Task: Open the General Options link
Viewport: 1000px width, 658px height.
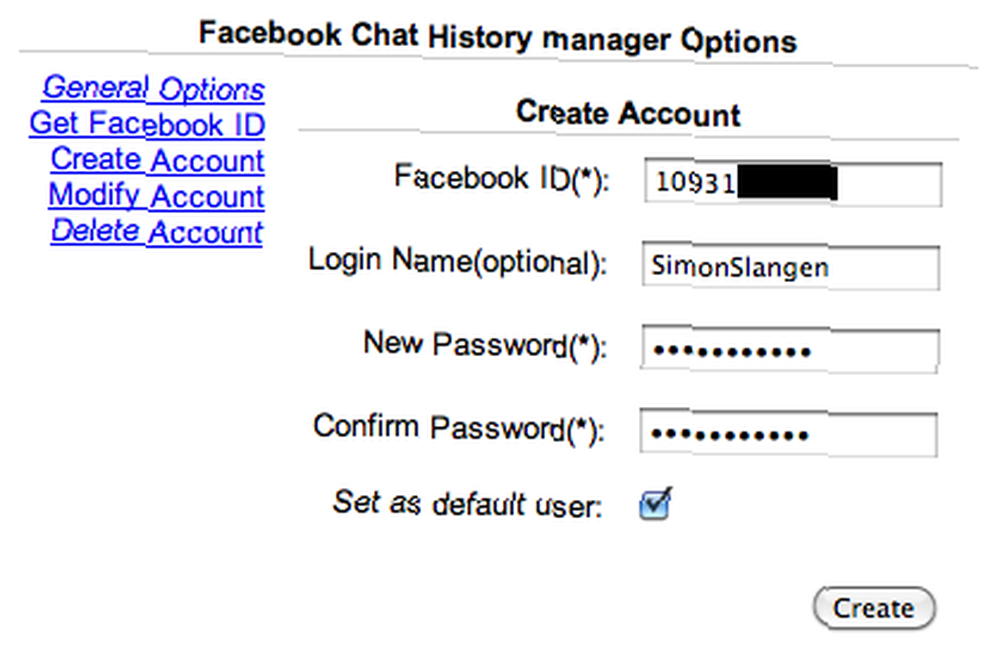Action: tap(154, 88)
